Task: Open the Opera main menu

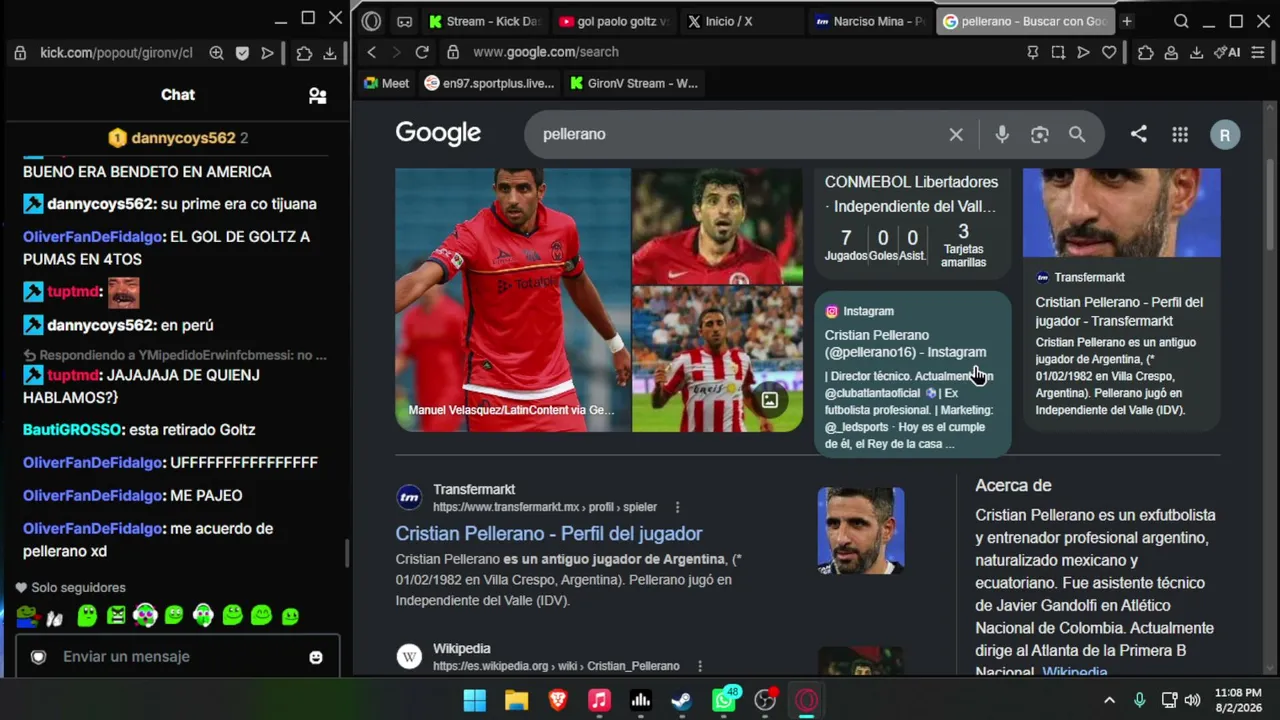Action: click(x=371, y=21)
